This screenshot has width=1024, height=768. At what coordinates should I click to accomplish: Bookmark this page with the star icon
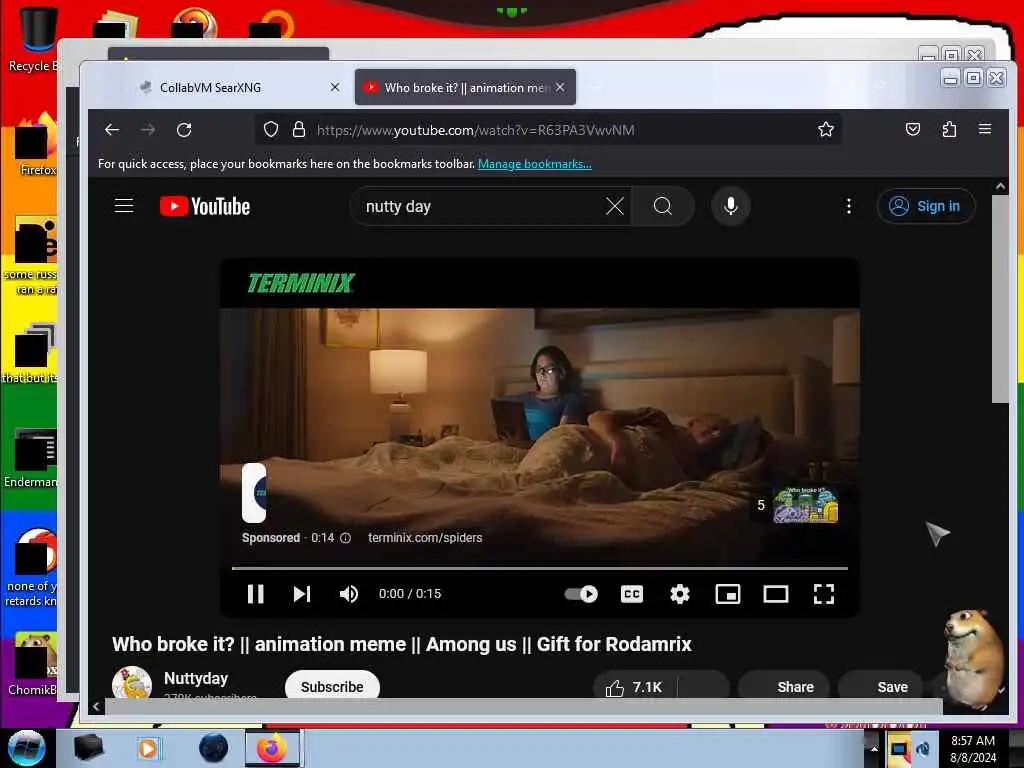pyautogui.click(x=825, y=129)
